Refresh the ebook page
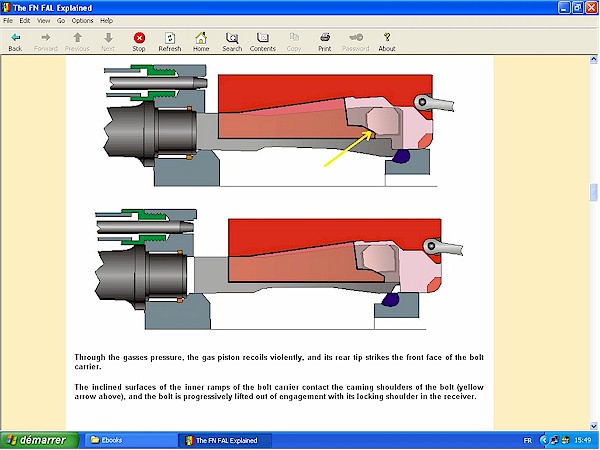Screen dimensions: 600x450 pos(170,41)
